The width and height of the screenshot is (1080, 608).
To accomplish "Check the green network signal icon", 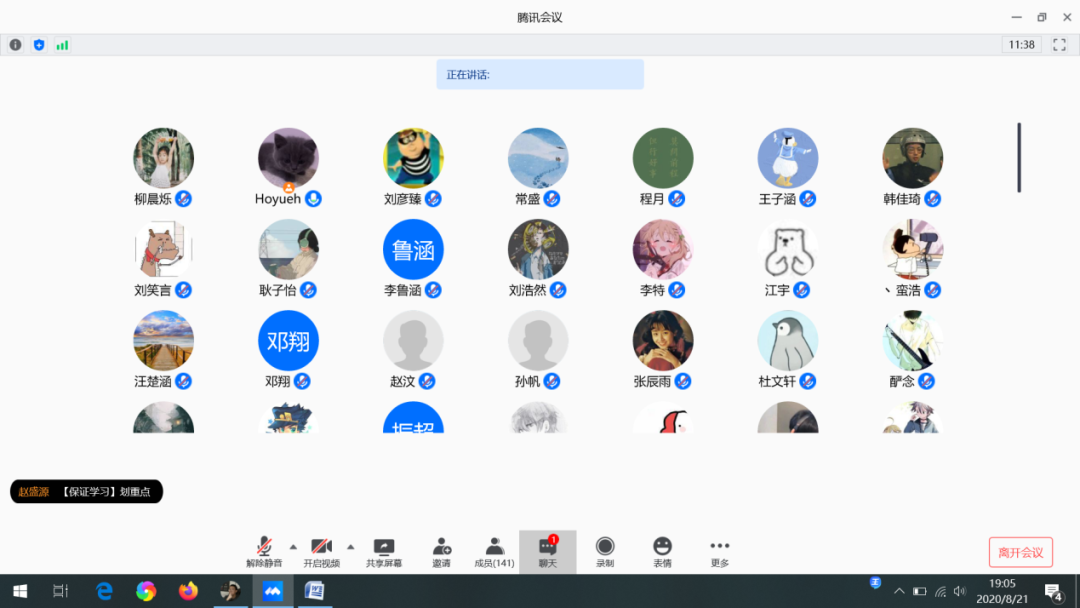I will (x=62, y=45).
